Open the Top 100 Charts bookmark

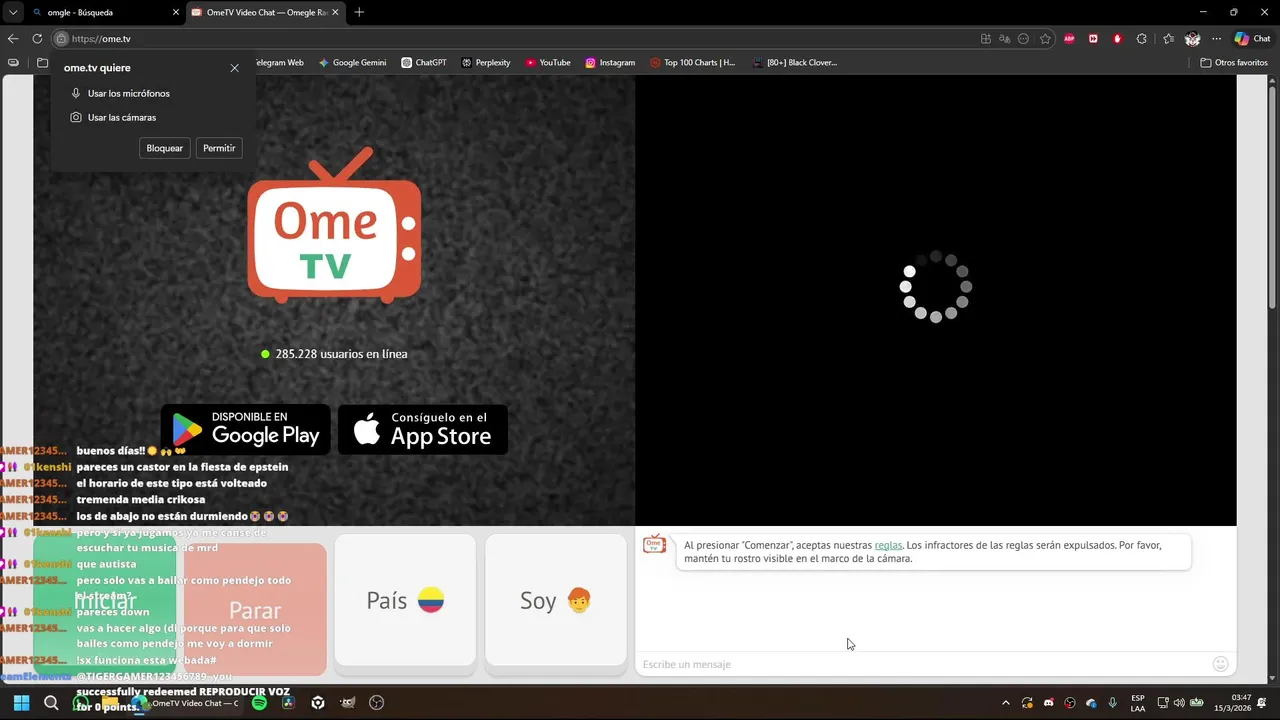tap(692, 62)
